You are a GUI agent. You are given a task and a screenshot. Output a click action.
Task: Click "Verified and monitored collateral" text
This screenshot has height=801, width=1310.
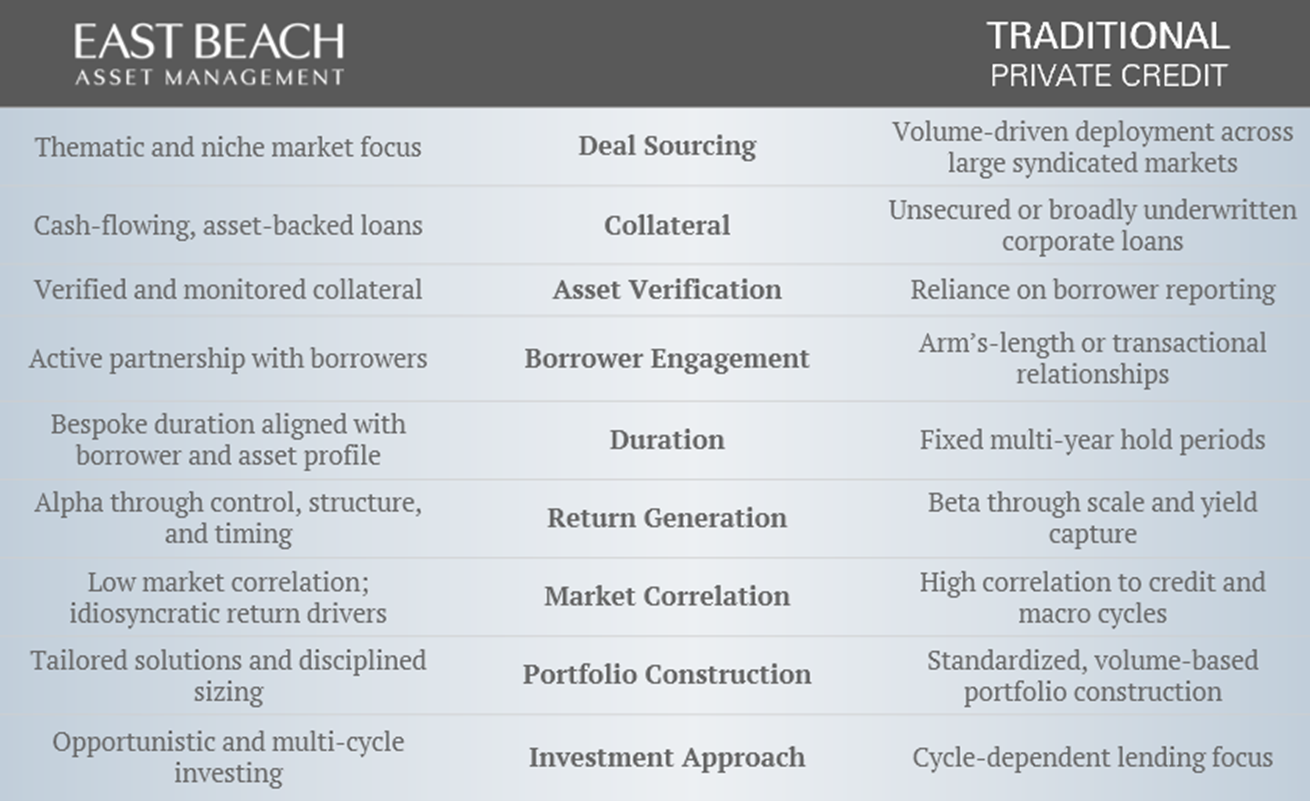(x=228, y=290)
